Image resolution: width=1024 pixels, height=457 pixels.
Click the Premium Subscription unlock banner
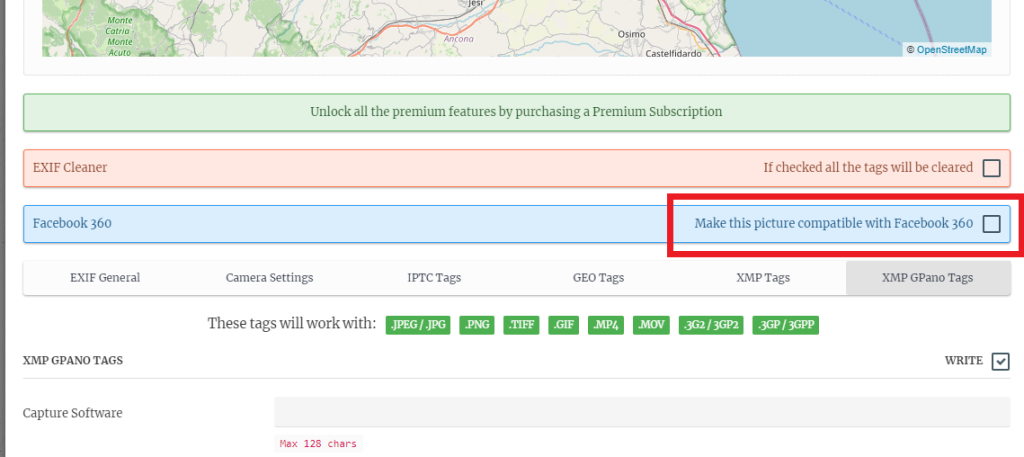(x=517, y=112)
